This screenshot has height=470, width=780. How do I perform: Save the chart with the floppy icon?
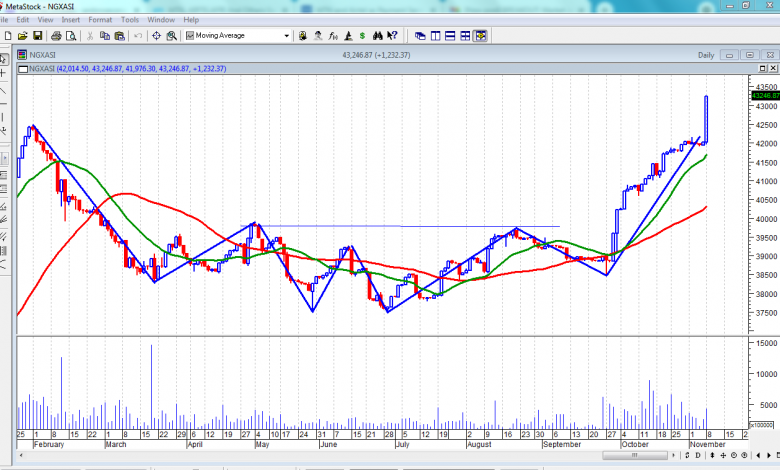pos(37,36)
